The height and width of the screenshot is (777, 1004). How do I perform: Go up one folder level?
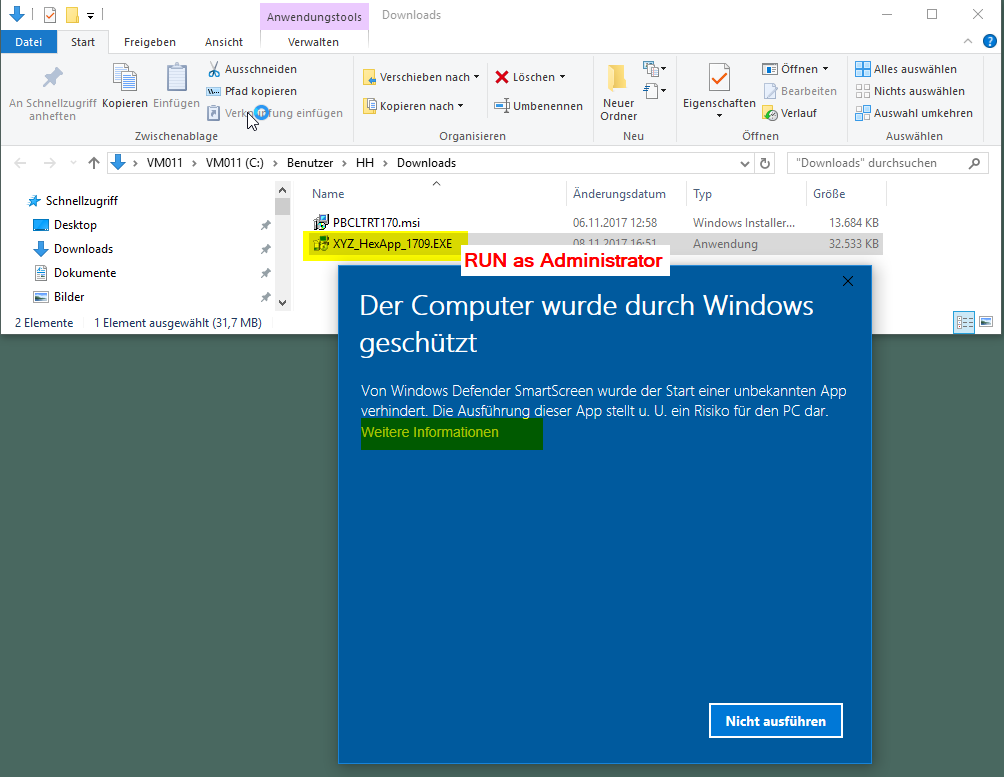pos(94,163)
